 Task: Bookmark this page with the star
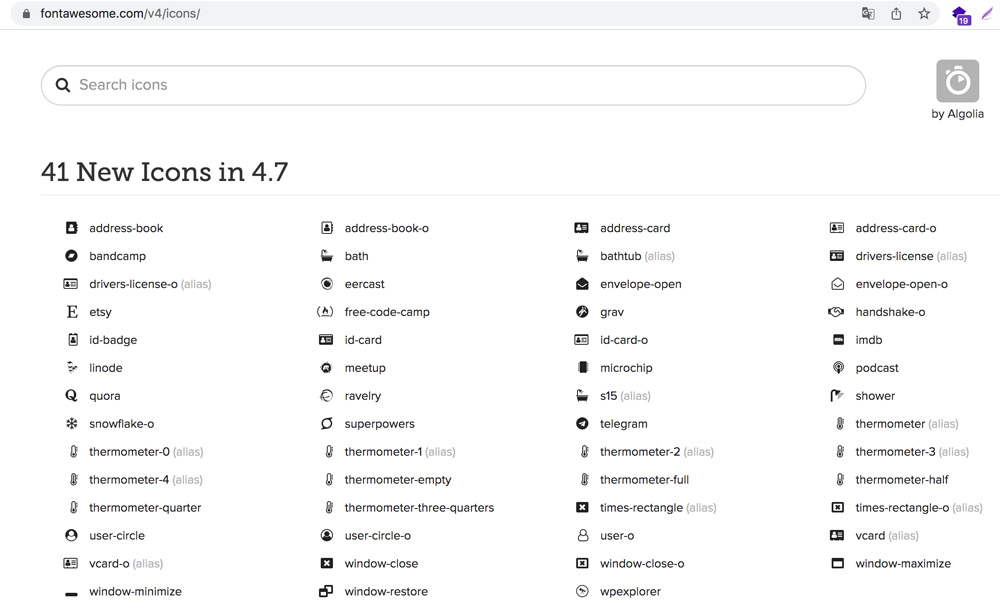(924, 13)
